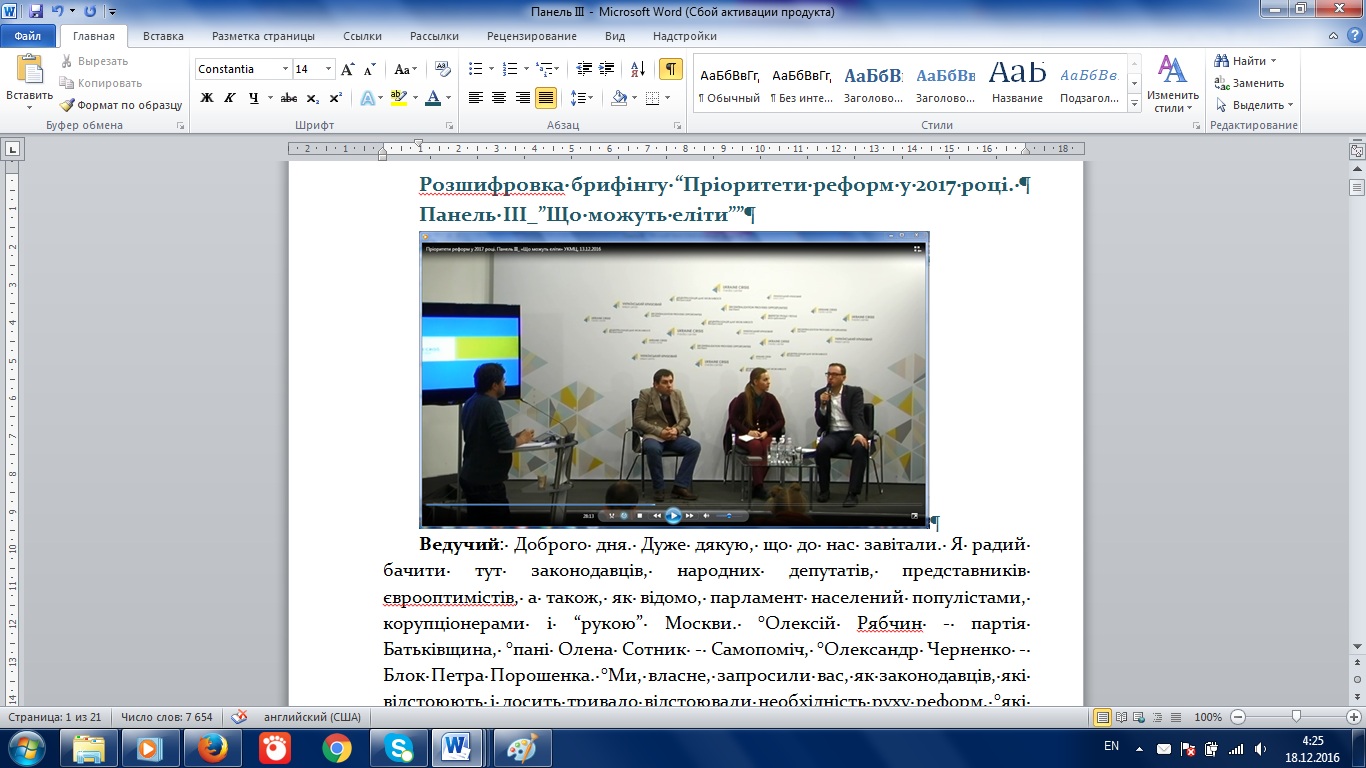The width and height of the screenshot is (1366, 768).
Task: Apply subscript formatting
Action: click(x=313, y=97)
